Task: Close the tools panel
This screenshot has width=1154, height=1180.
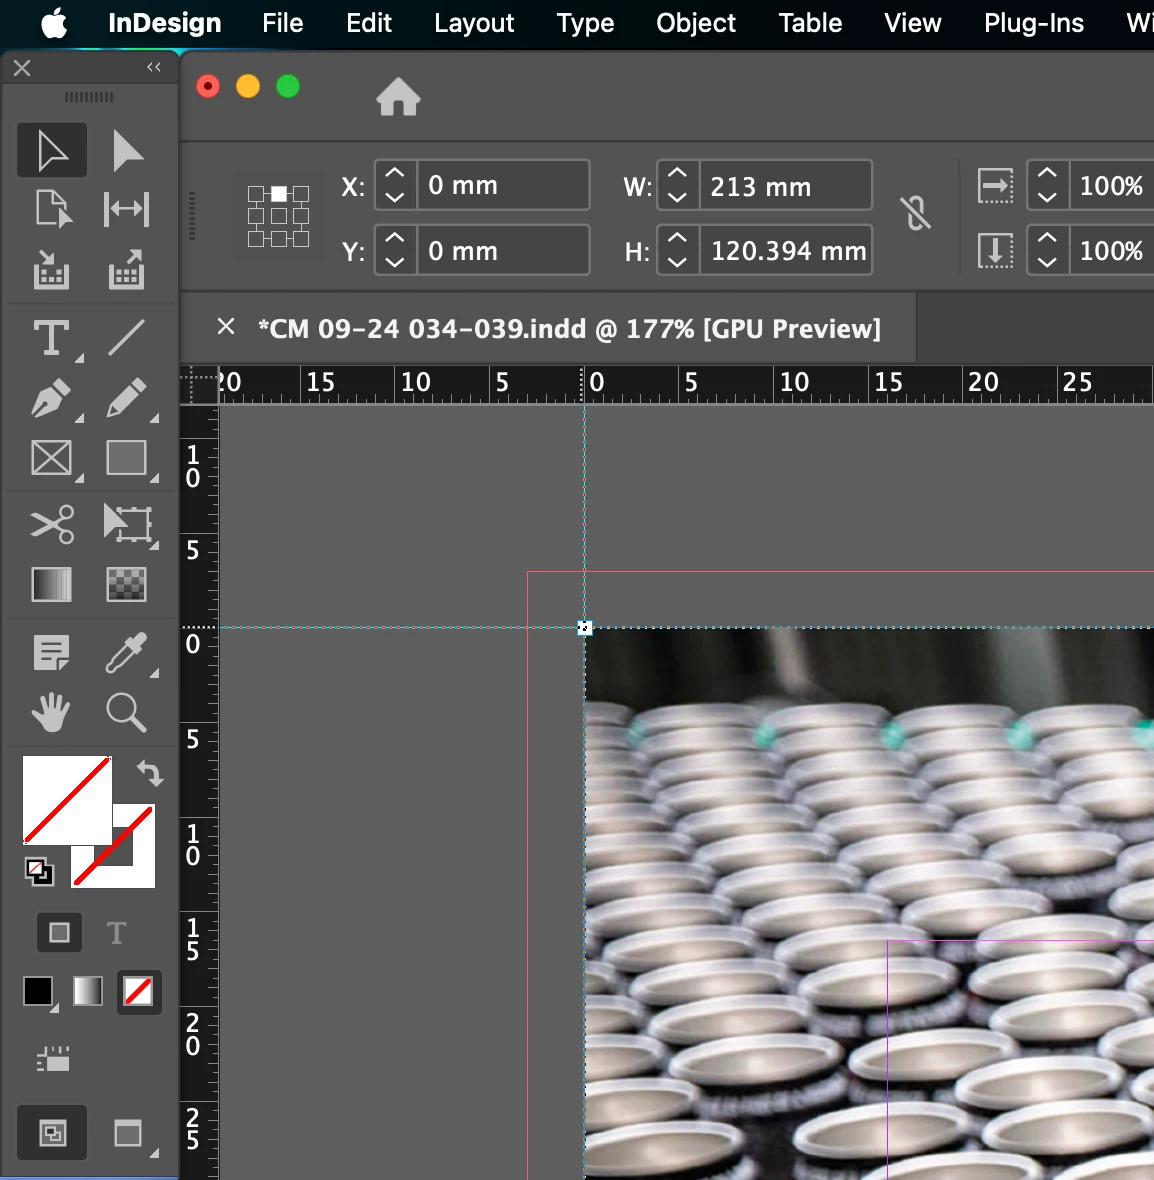Action: [x=22, y=68]
